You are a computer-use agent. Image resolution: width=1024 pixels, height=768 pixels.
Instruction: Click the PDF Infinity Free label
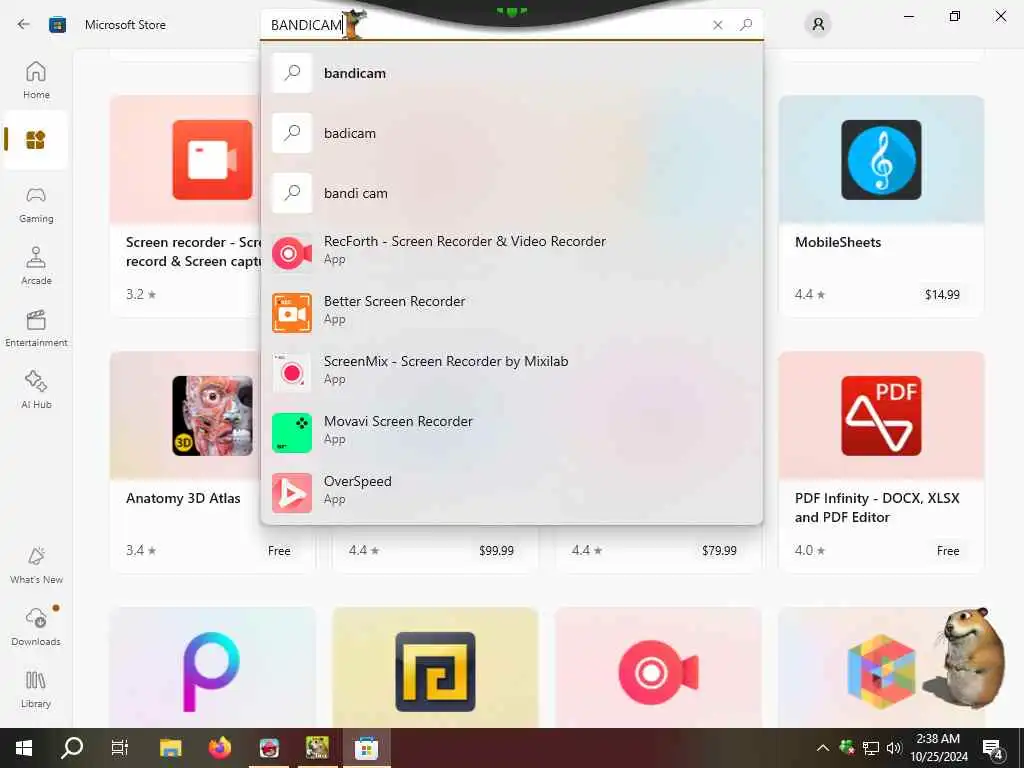(x=948, y=551)
